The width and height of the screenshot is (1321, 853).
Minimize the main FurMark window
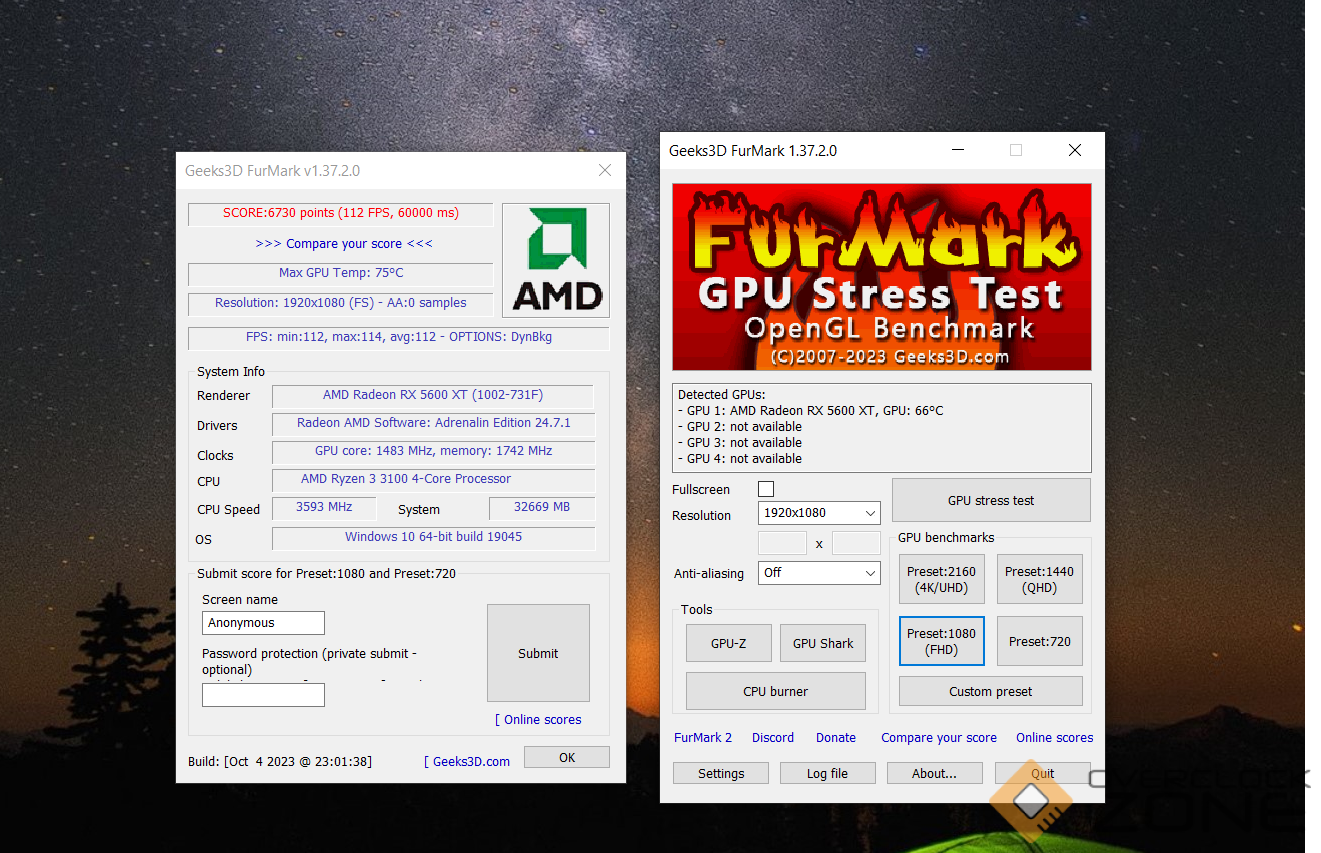(959, 151)
